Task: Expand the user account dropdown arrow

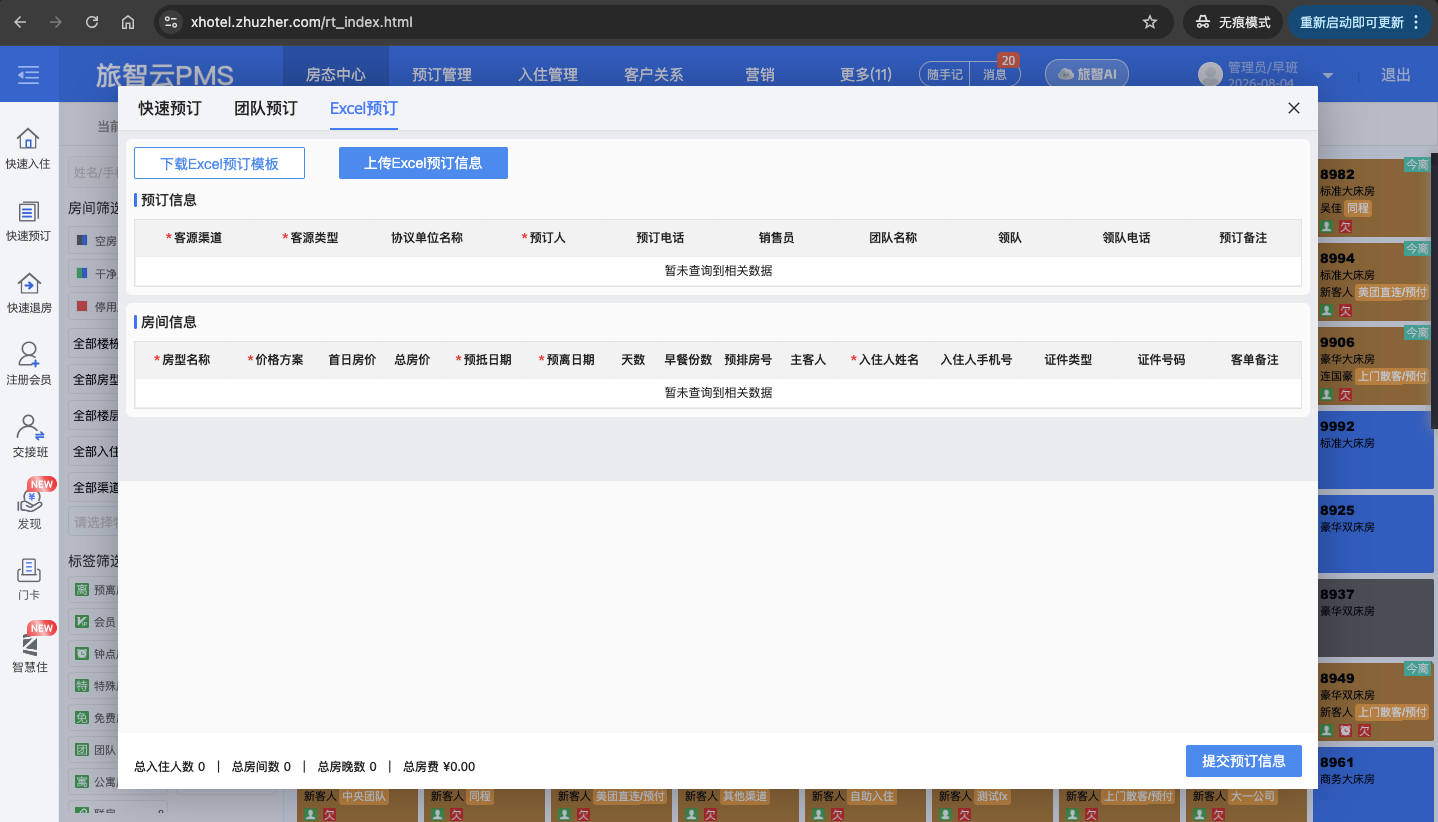Action: coord(1328,76)
